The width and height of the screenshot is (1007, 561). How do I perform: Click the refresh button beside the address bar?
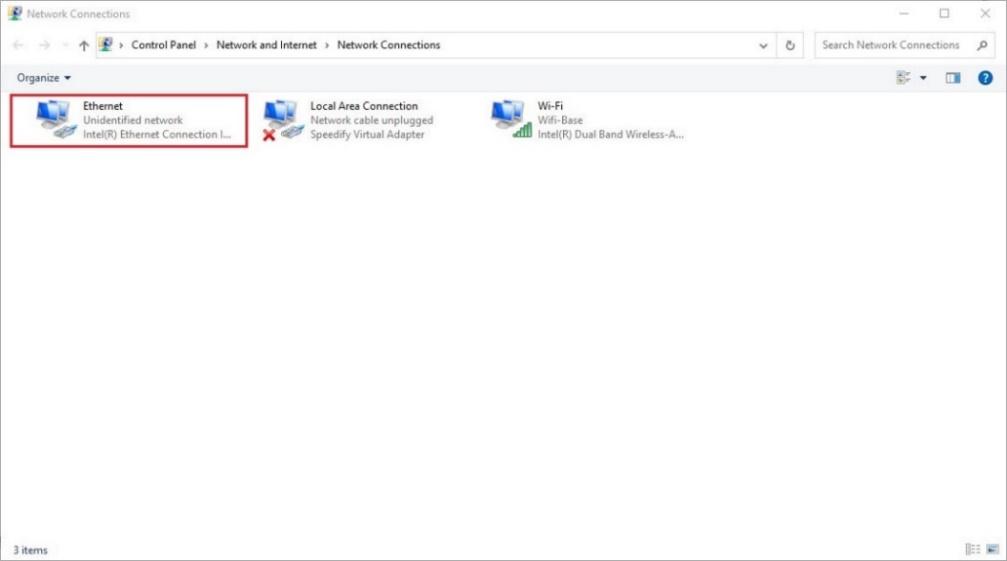click(790, 45)
